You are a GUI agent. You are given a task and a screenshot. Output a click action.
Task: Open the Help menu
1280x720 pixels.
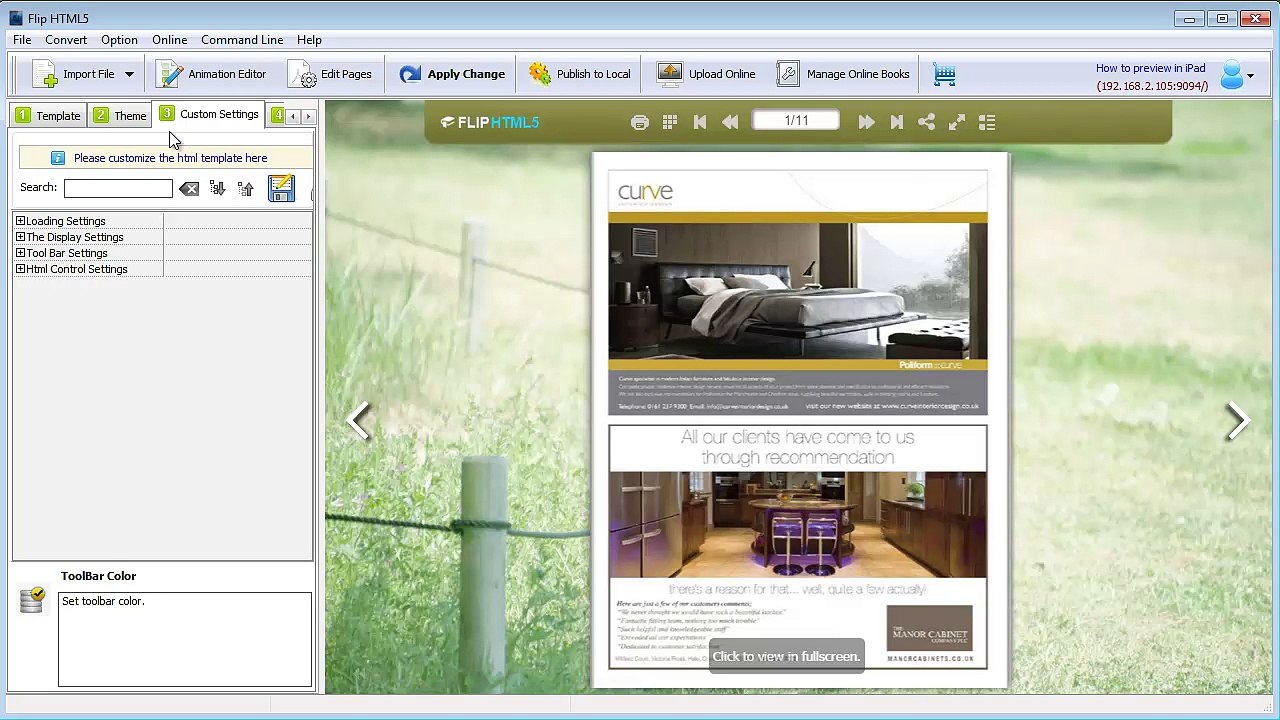tap(309, 40)
